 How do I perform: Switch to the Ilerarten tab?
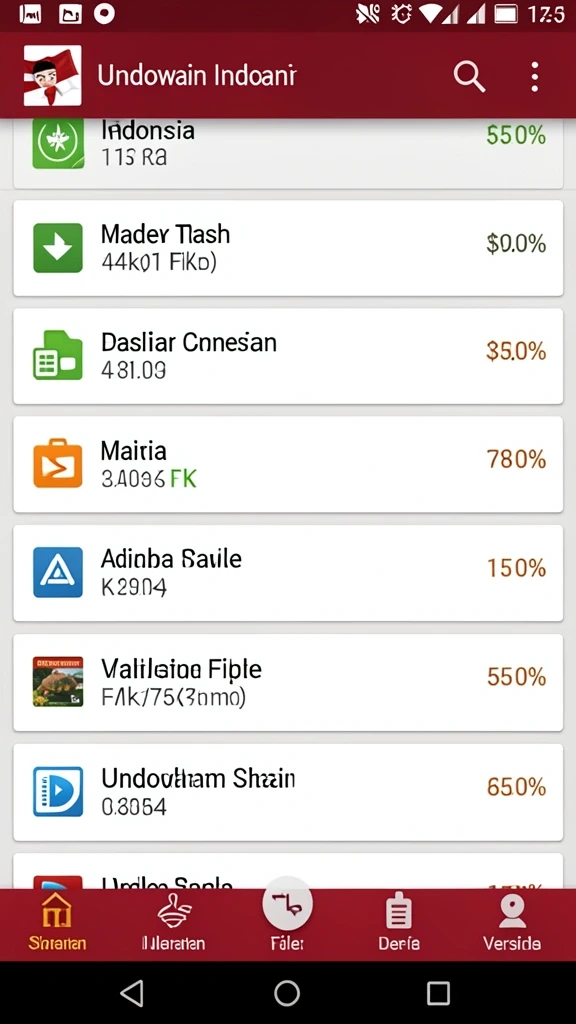pos(174,922)
